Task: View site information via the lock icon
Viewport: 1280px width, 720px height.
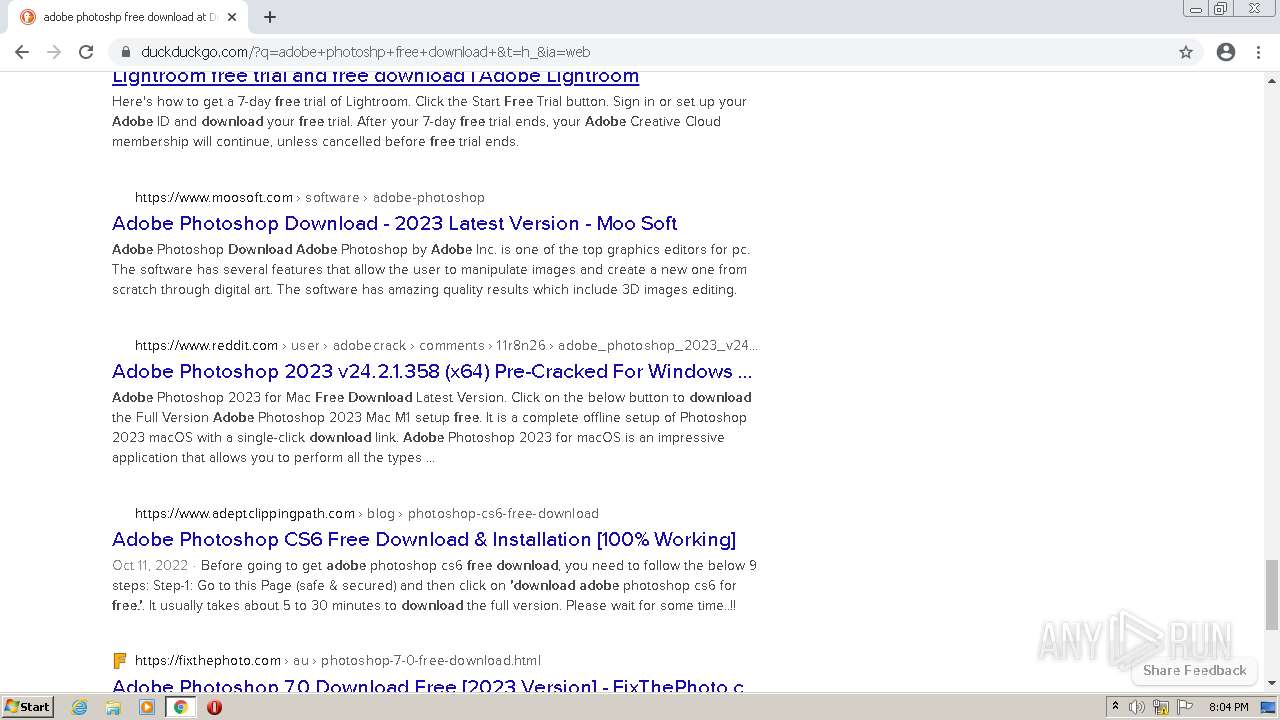Action: coord(126,52)
